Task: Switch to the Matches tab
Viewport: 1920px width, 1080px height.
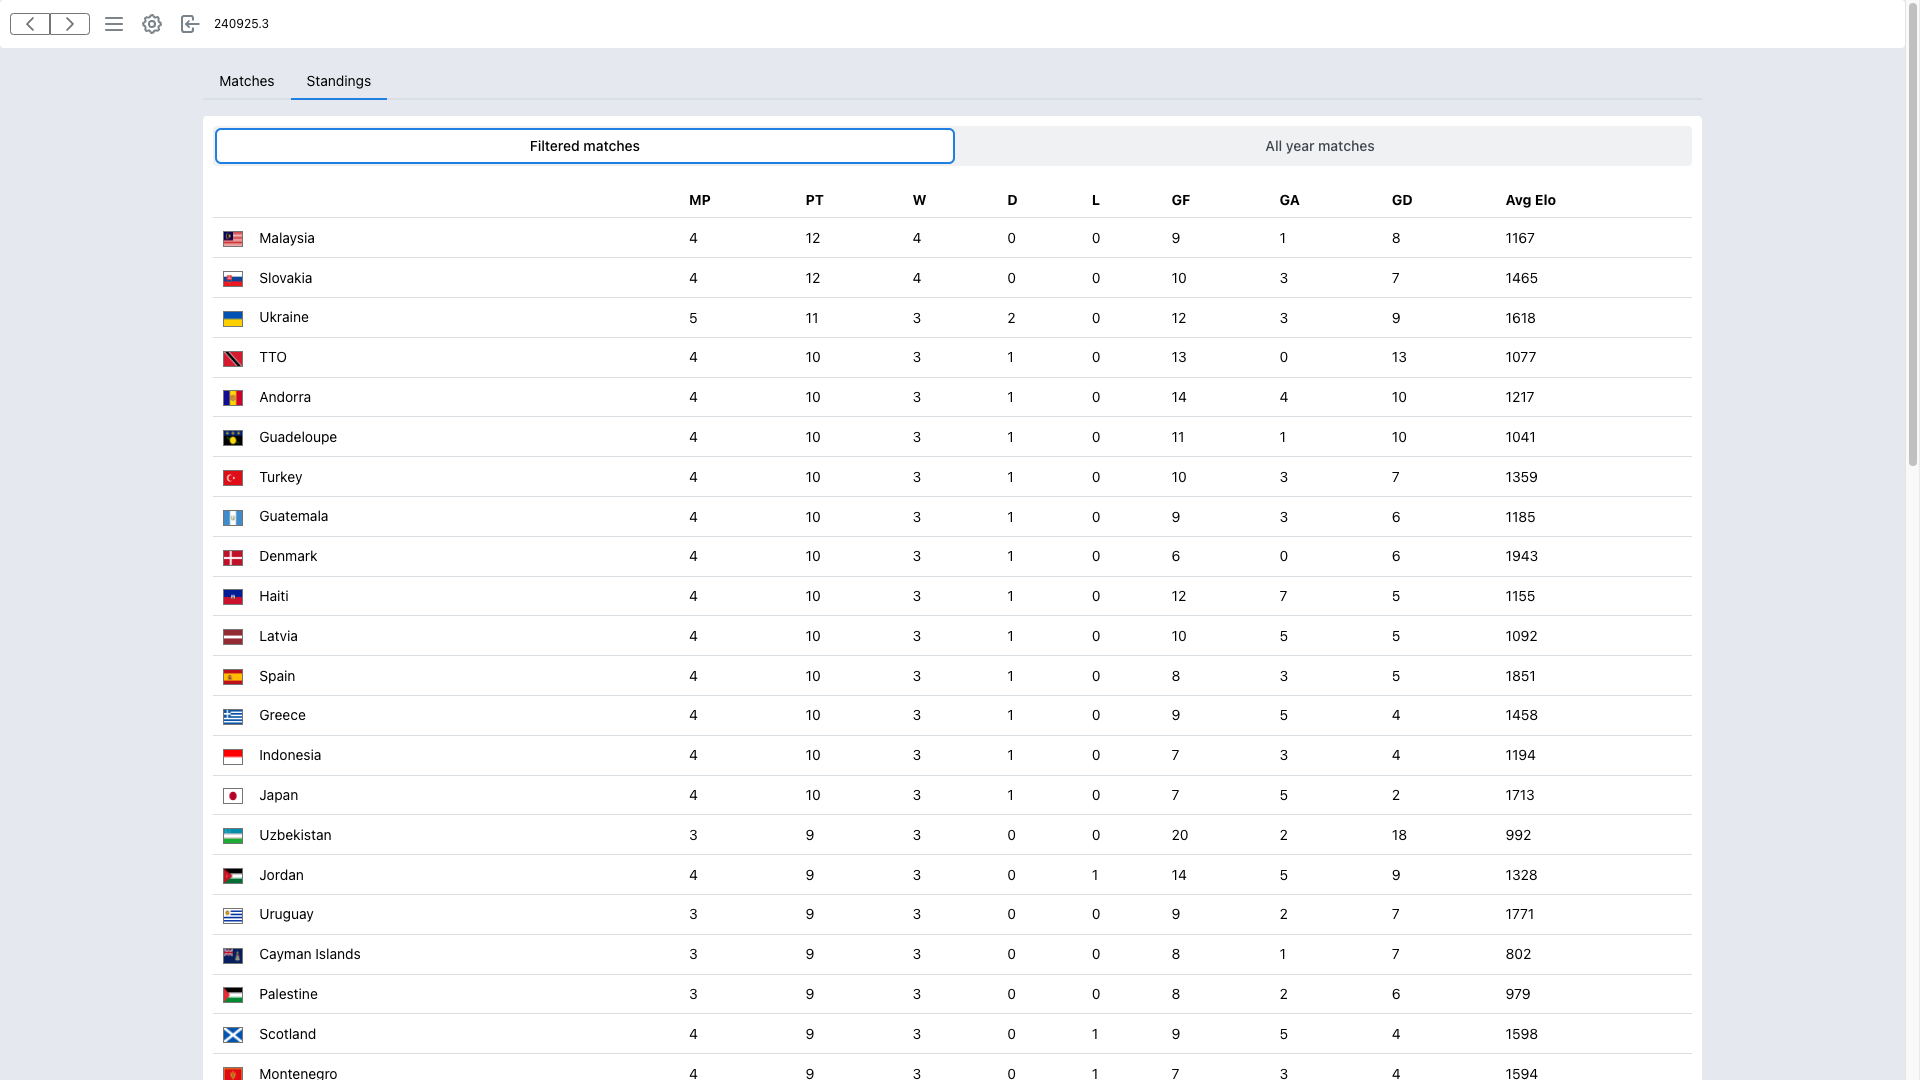Action: pyautogui.click(x=247, y=81)
